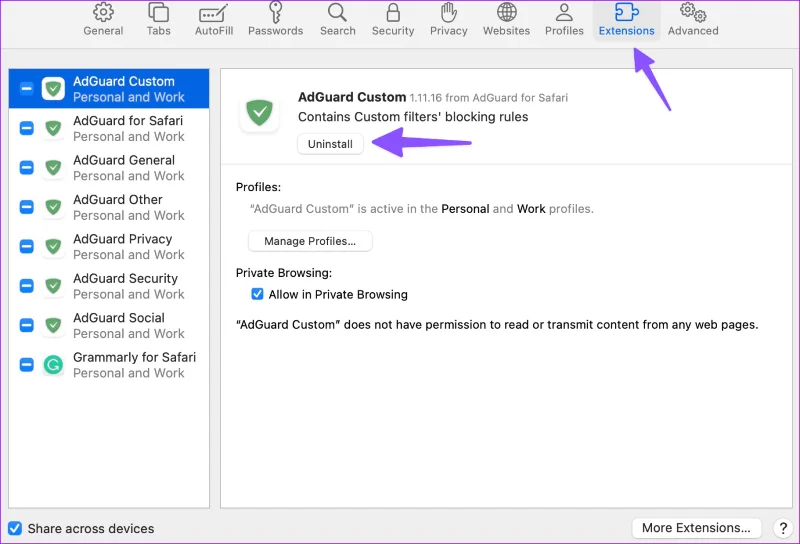Select the Websites preferences tab

pyautogui.click(x=506, y=20)
